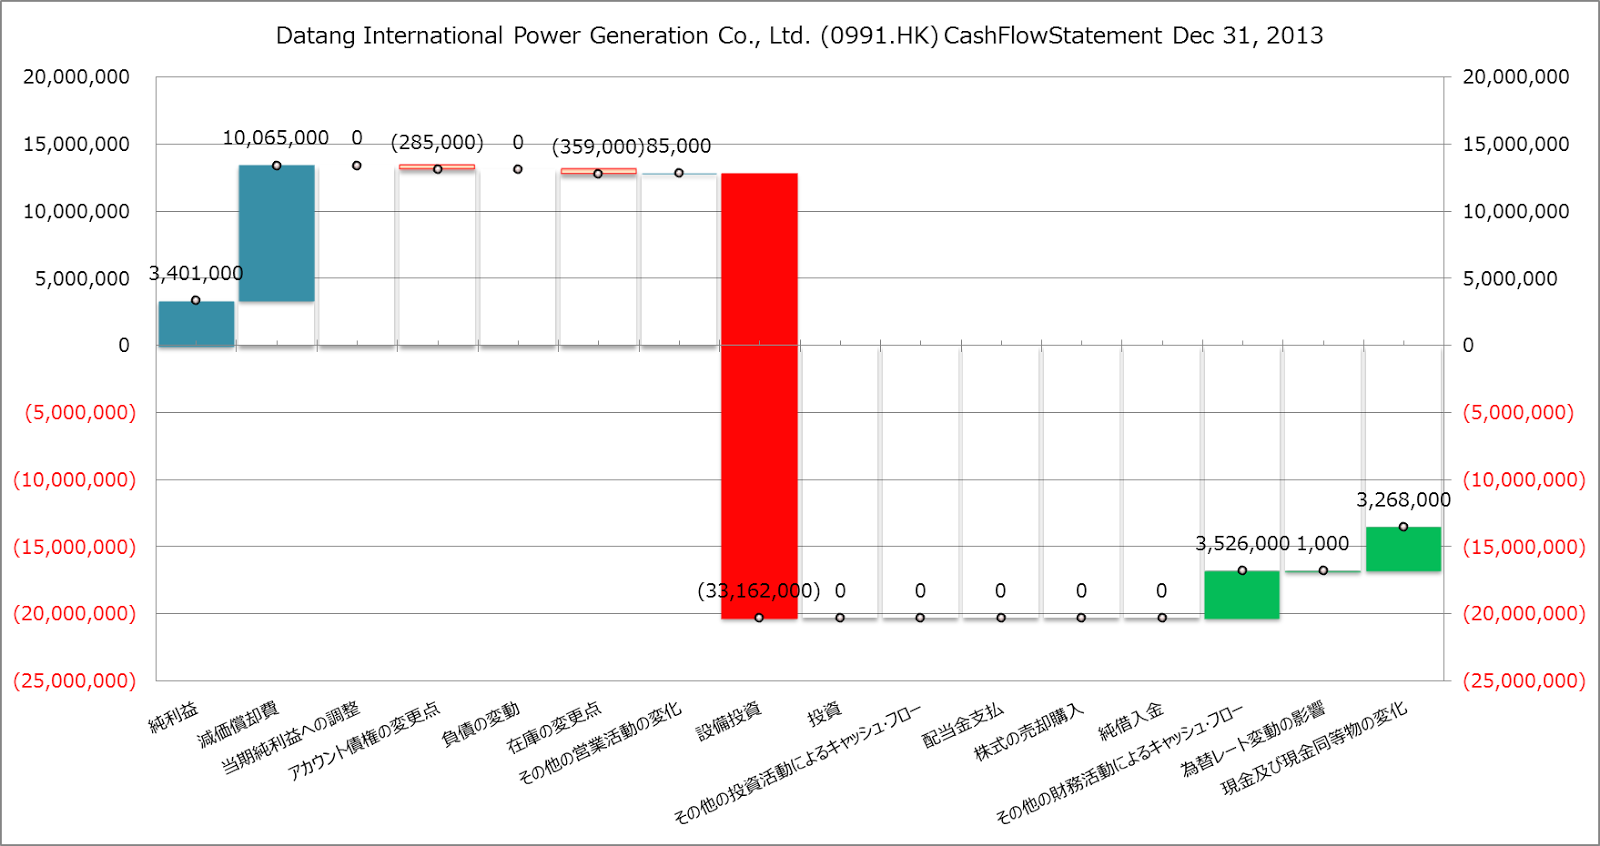Click the zero label above 当期純利益への調整
This screenshot has height=846, width=1600.
tap(357, 138)
